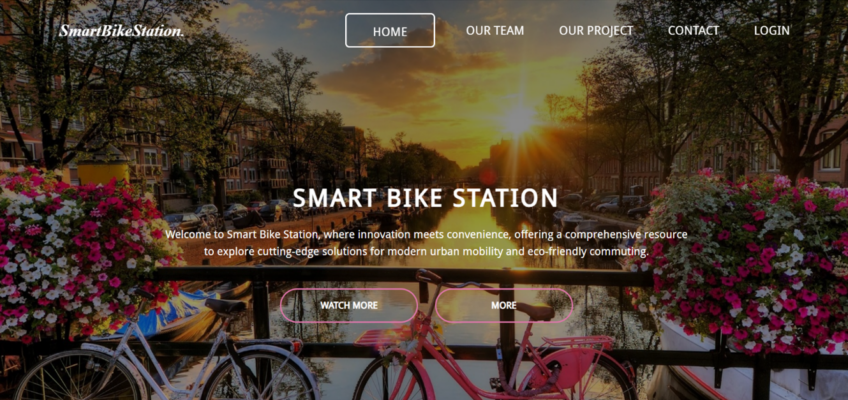848x400 pixels.
Task: Open the OUR TEAM page
Action: click(495, 31)
